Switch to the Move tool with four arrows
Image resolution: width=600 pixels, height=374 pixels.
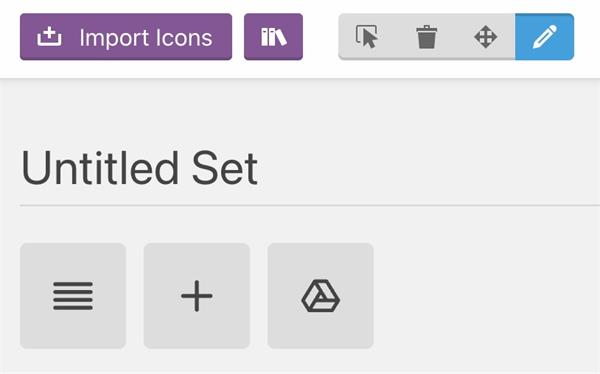point(485,37)
